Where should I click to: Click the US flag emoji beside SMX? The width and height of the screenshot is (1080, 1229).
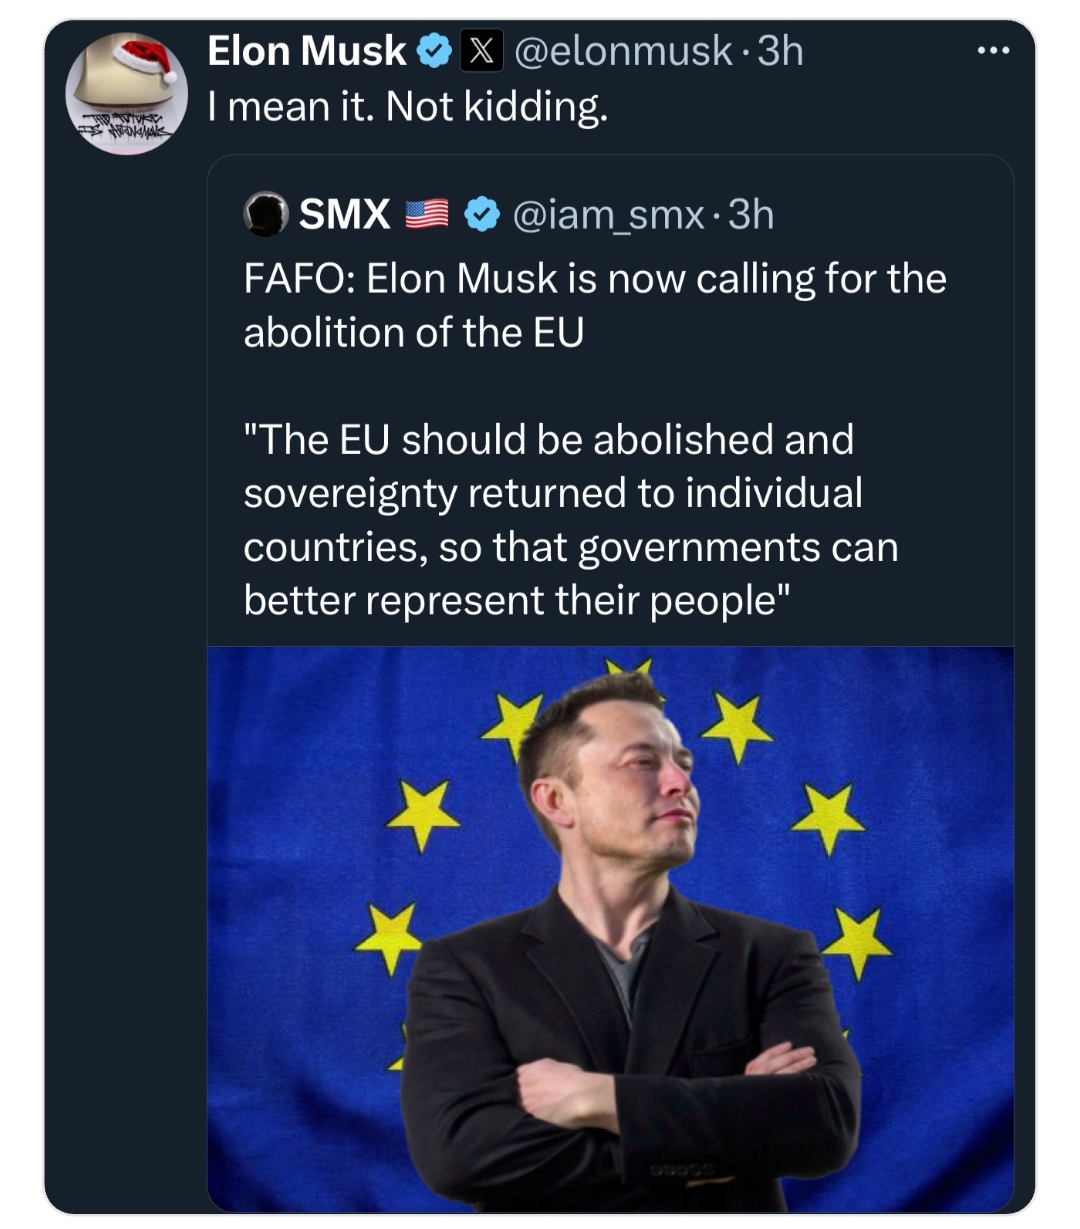pyautogui.click(x=427, y=214)
